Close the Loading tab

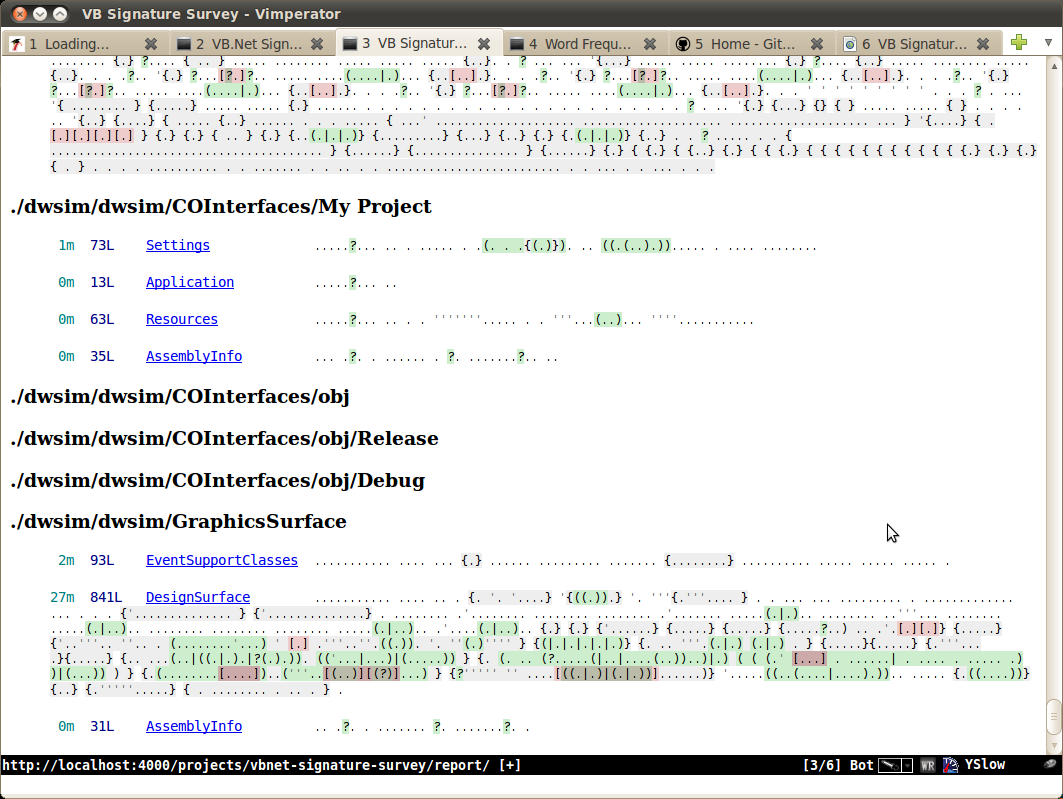[151, 44]
